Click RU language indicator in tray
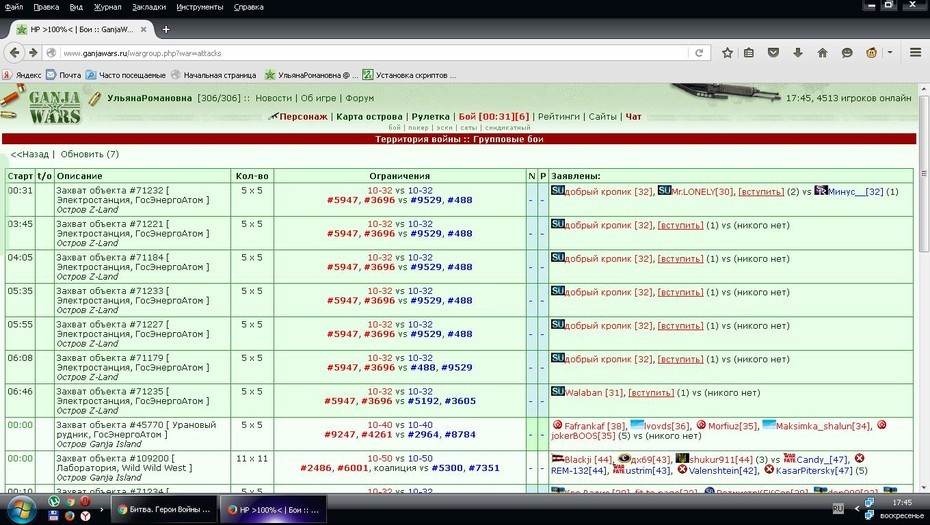The image size is (930, 525). click(x=838, y=508)
